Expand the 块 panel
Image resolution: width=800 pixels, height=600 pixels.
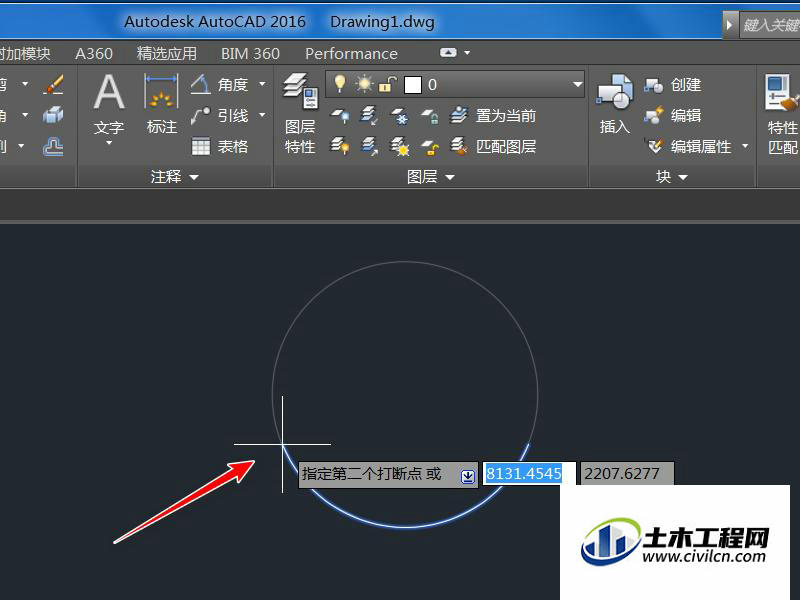pyautogui.click(x=671, y=177)
